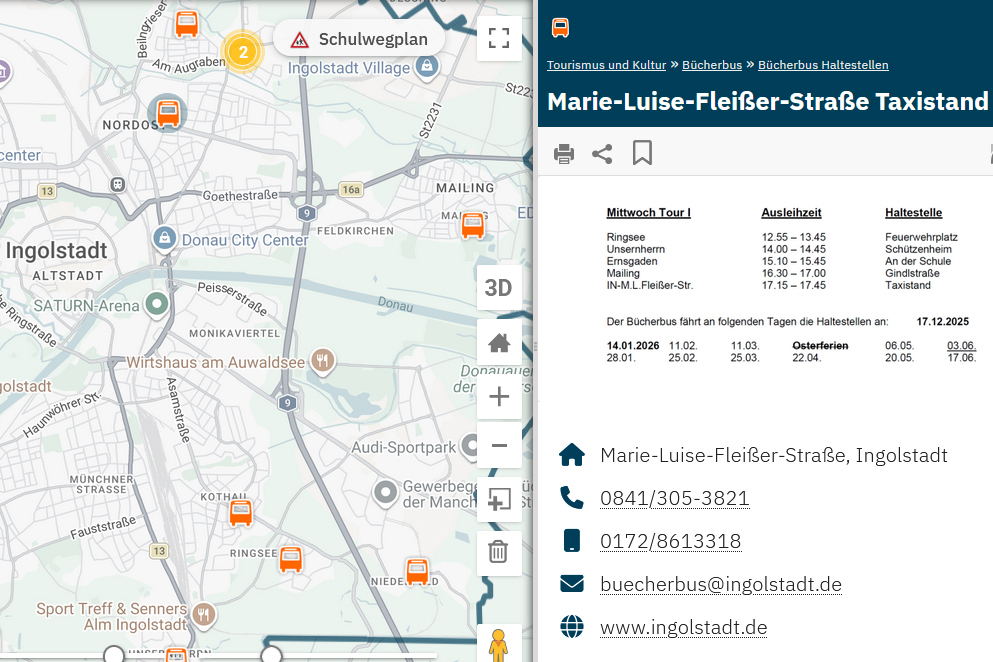
Task: Click the Ingolstadt Village shopping pin
Action: [427, 67]
